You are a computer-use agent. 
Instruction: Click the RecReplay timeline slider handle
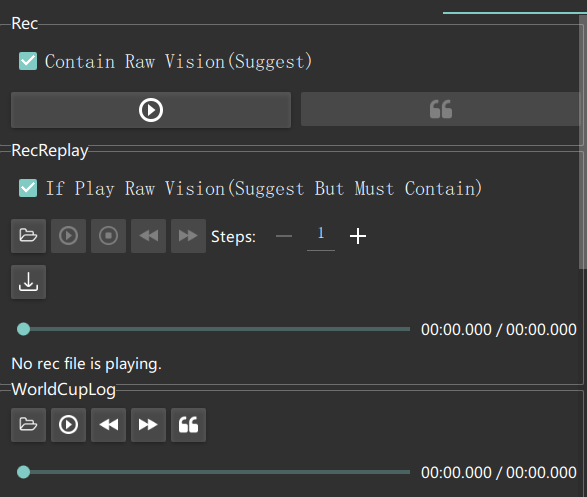pyautogui.click(x=24, y=329)
